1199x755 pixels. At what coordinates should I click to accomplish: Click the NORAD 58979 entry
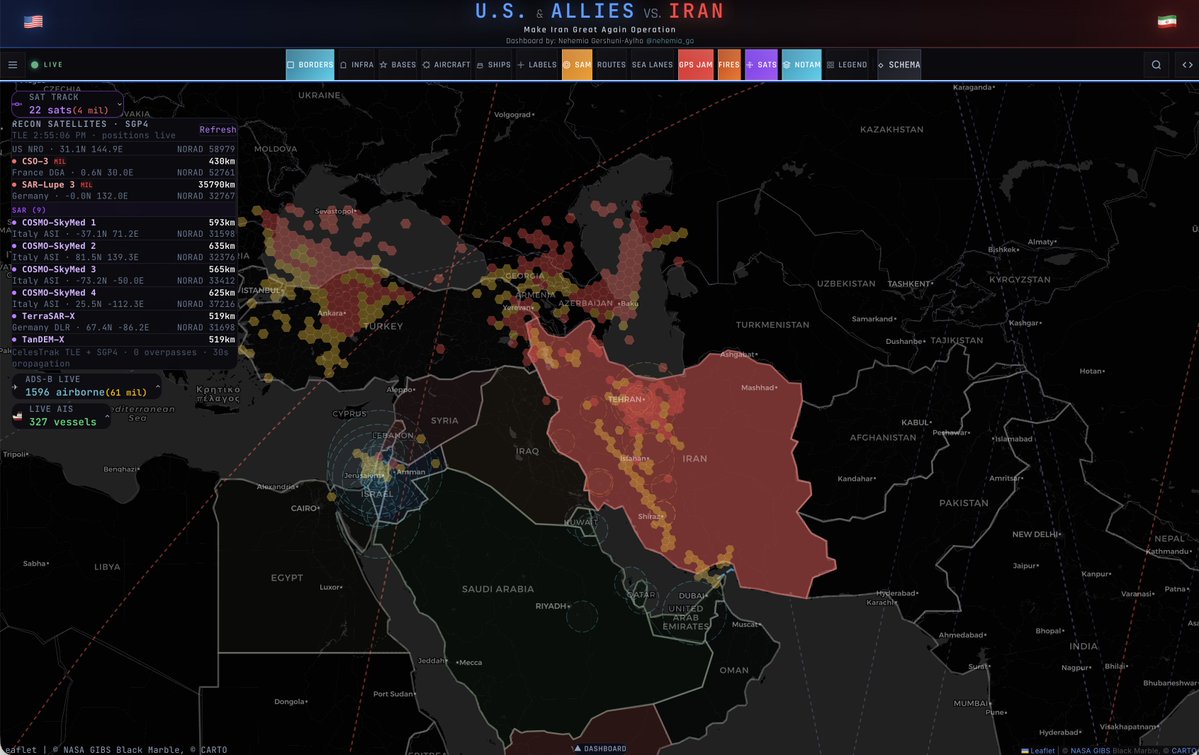coord(206,149)
